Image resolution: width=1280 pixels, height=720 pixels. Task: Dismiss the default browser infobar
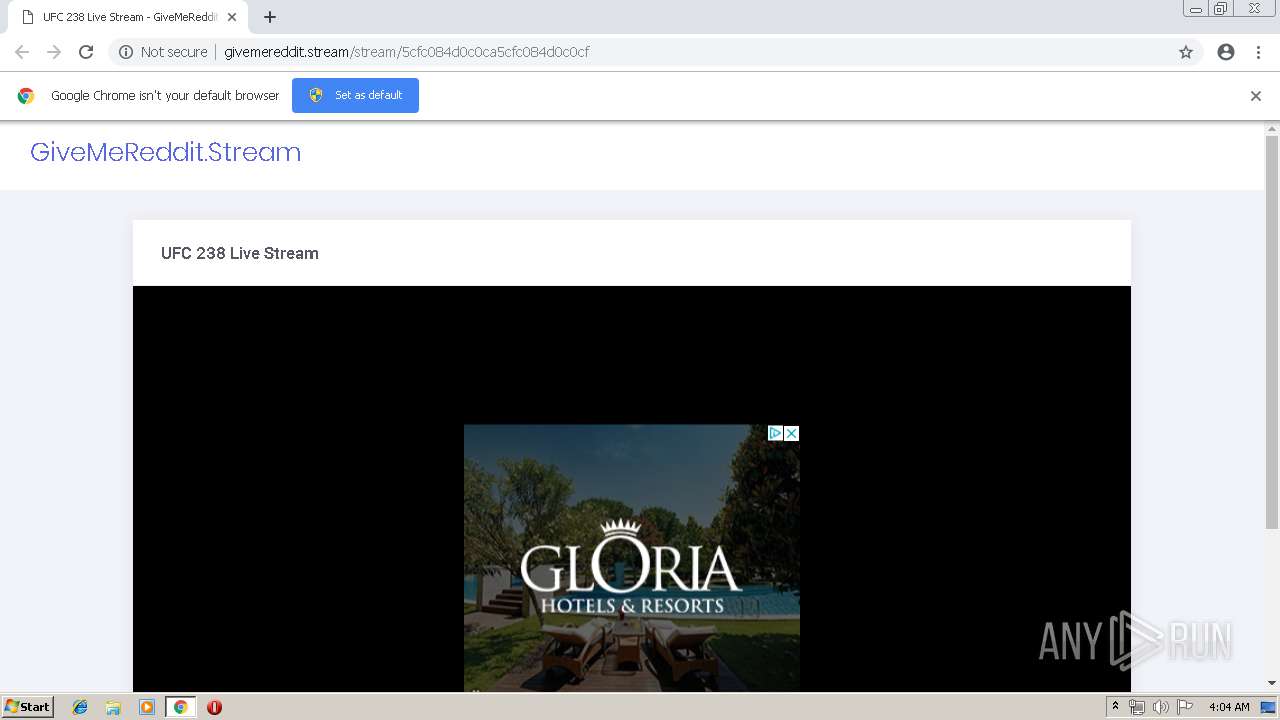pyautogui.click(x=1256, y=96)
